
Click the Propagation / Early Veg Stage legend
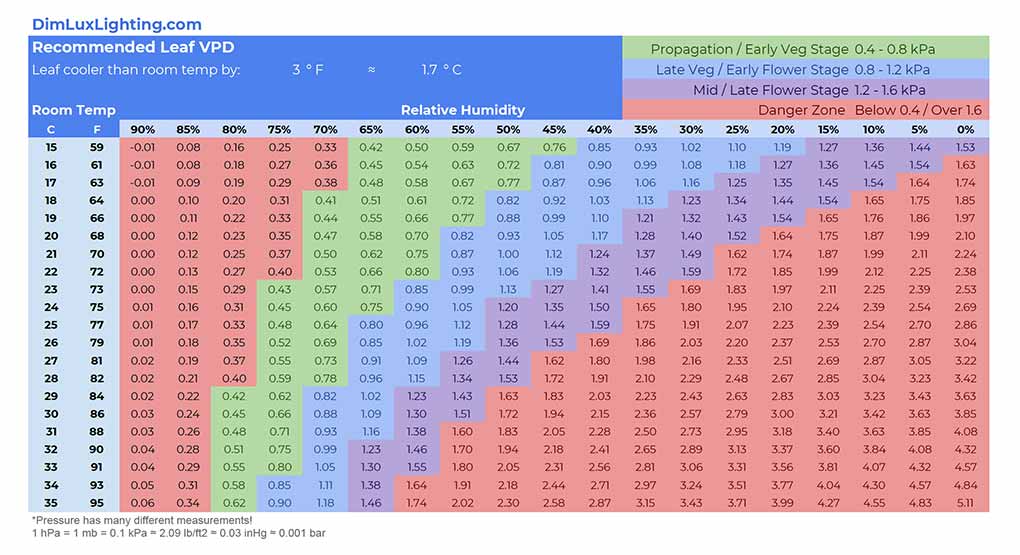pyautogui.click(x=805, y=49)
